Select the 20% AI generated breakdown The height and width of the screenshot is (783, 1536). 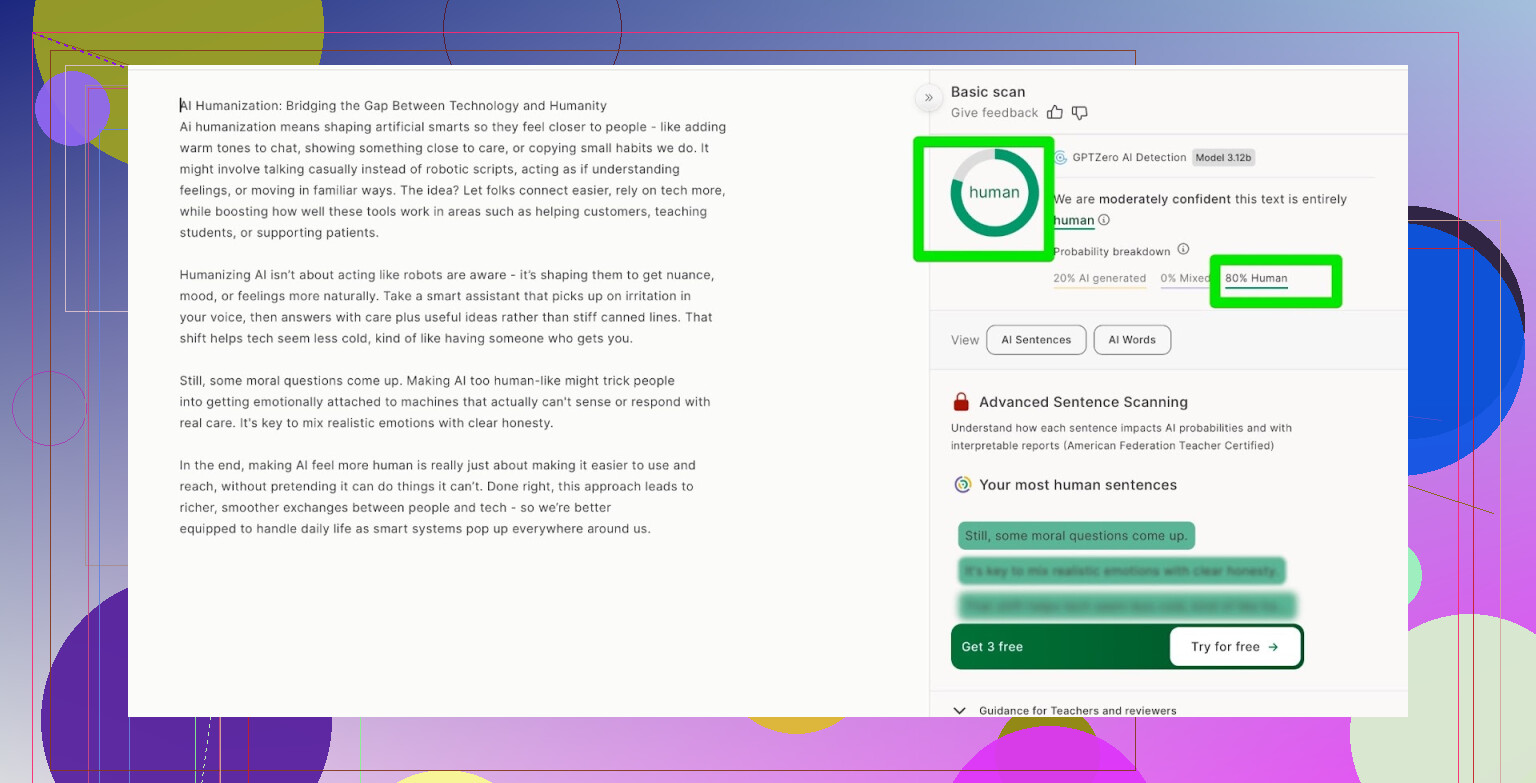(1099, 279)
